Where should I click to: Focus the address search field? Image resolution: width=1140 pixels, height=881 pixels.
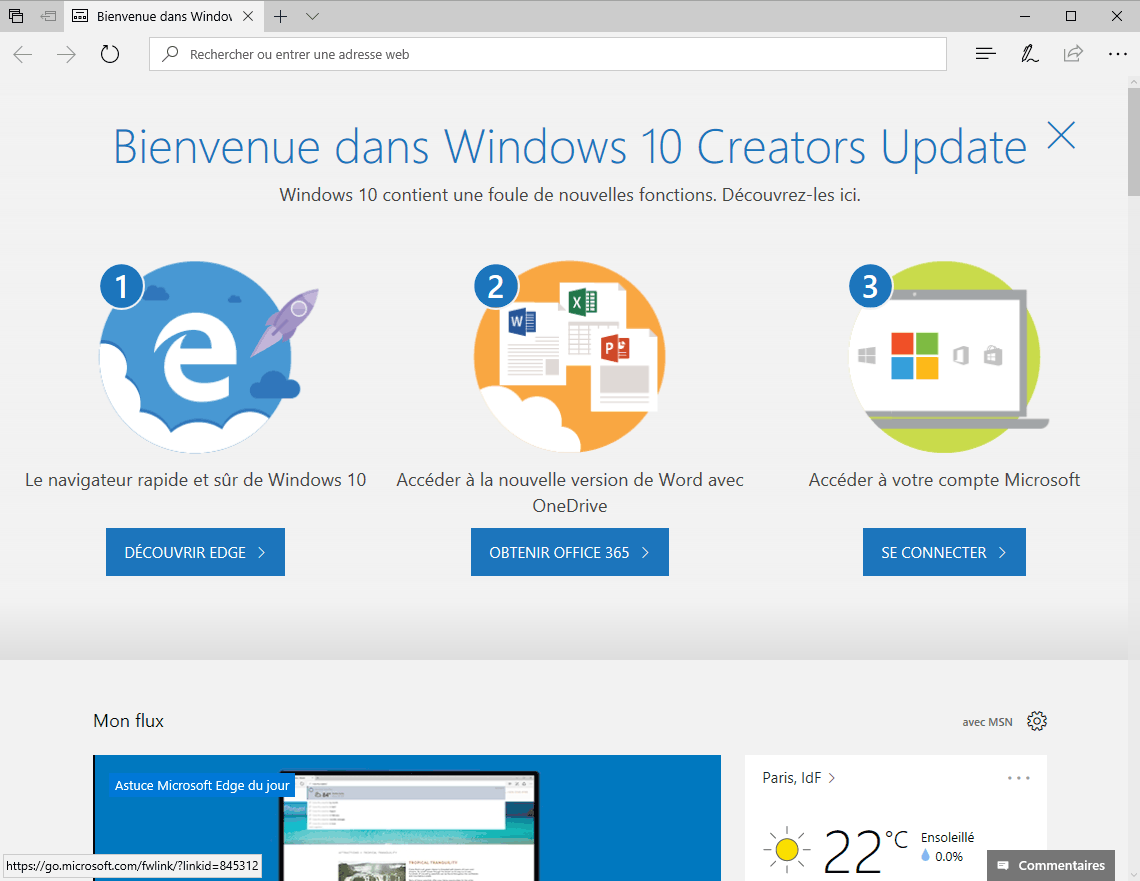coord(547,54)
